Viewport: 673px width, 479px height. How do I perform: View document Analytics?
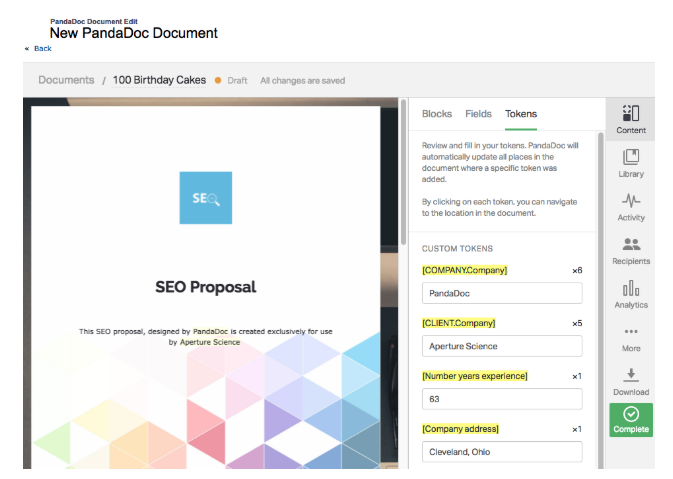[x=630, y=293]
